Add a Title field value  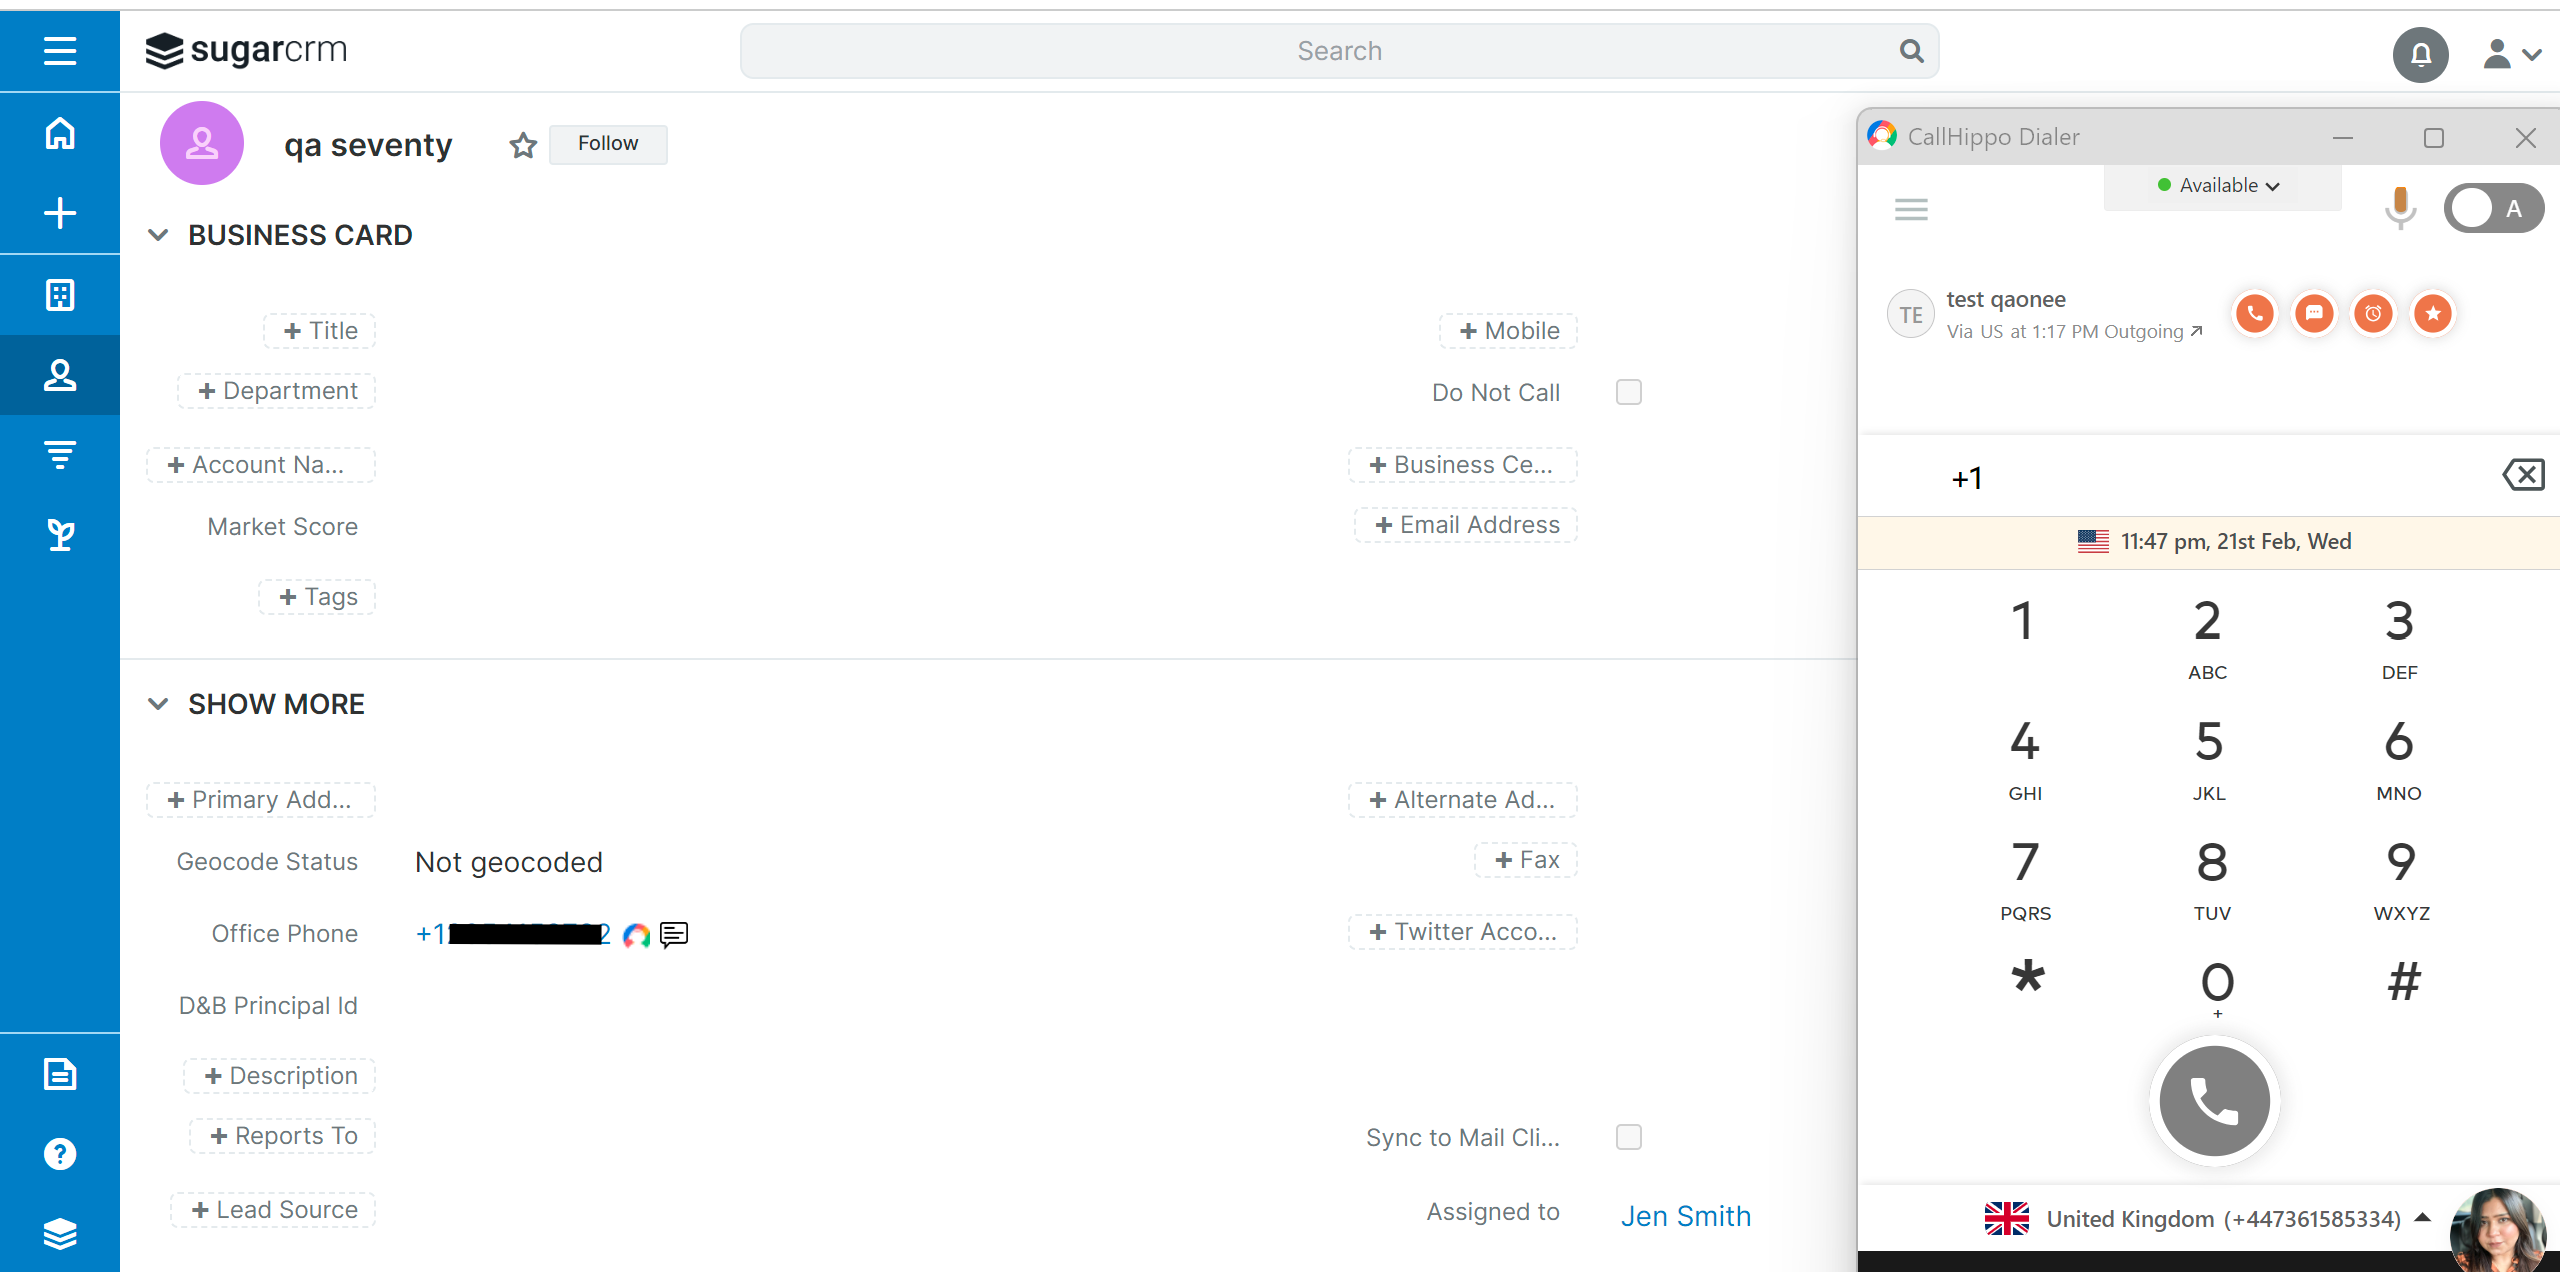coord(320,331)
